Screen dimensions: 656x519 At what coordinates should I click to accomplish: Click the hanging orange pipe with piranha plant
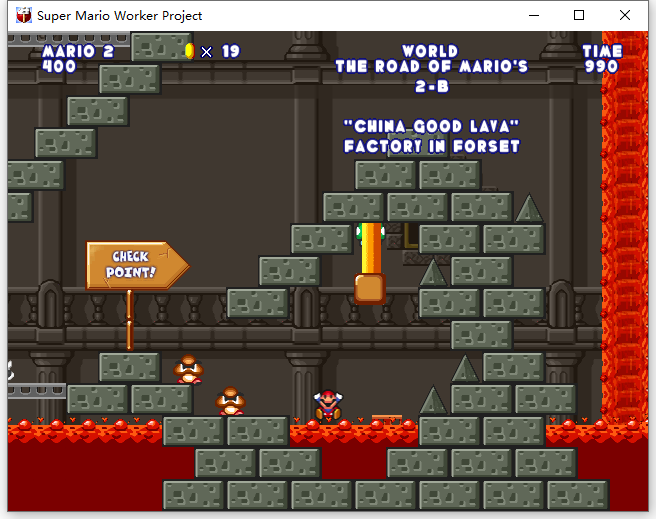[x=370, y=263]
